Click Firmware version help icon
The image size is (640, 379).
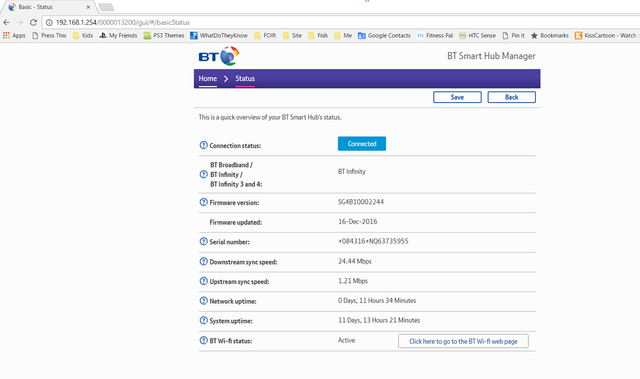[203, 202]
